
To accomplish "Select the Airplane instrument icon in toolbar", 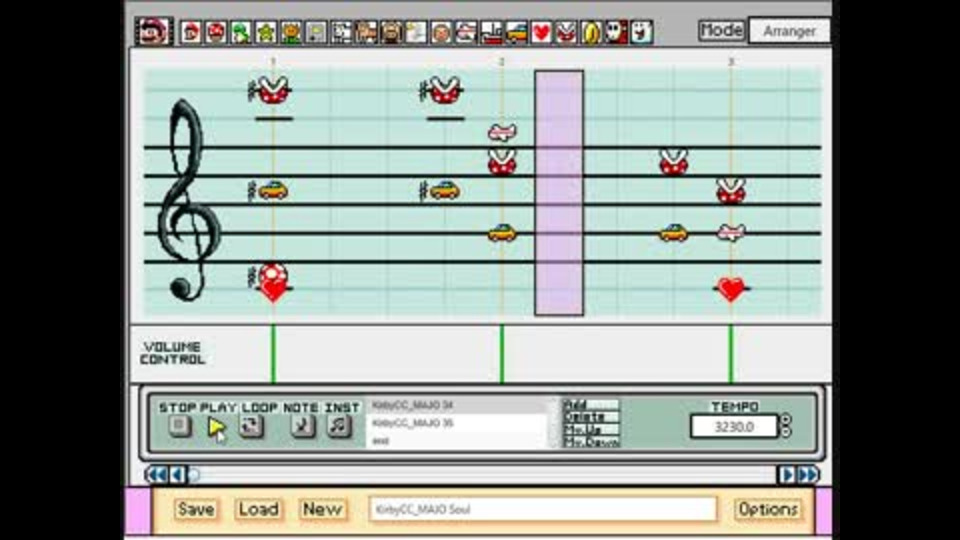I will [x=467, y=32].
